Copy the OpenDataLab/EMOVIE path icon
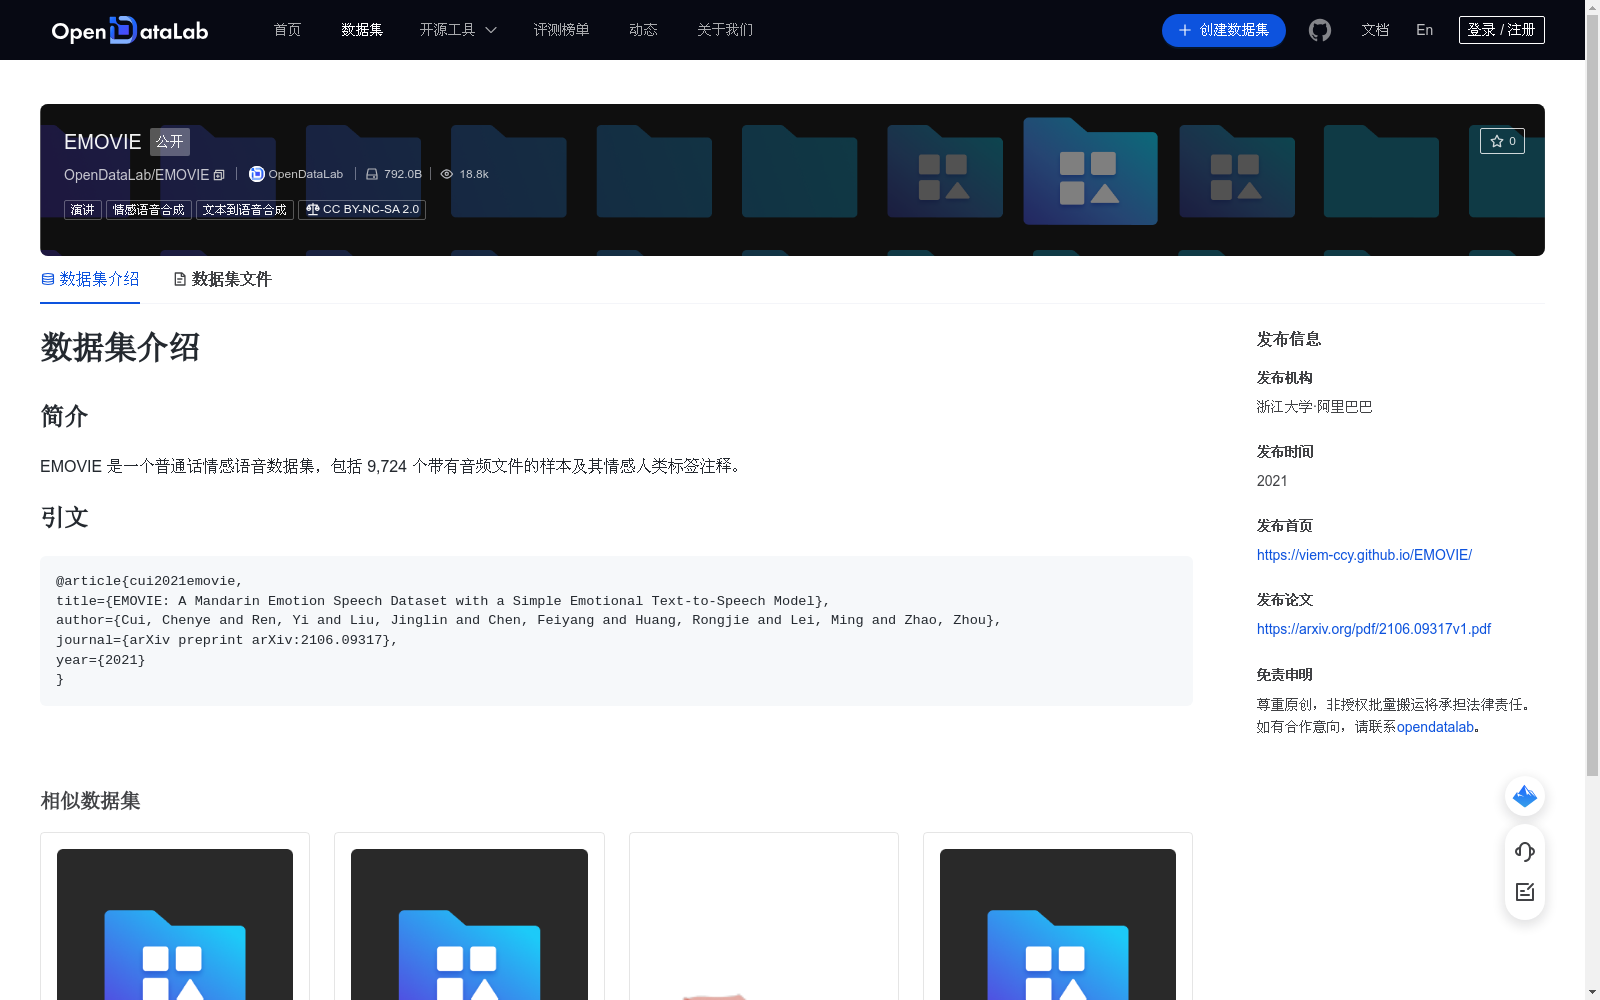 219,175
